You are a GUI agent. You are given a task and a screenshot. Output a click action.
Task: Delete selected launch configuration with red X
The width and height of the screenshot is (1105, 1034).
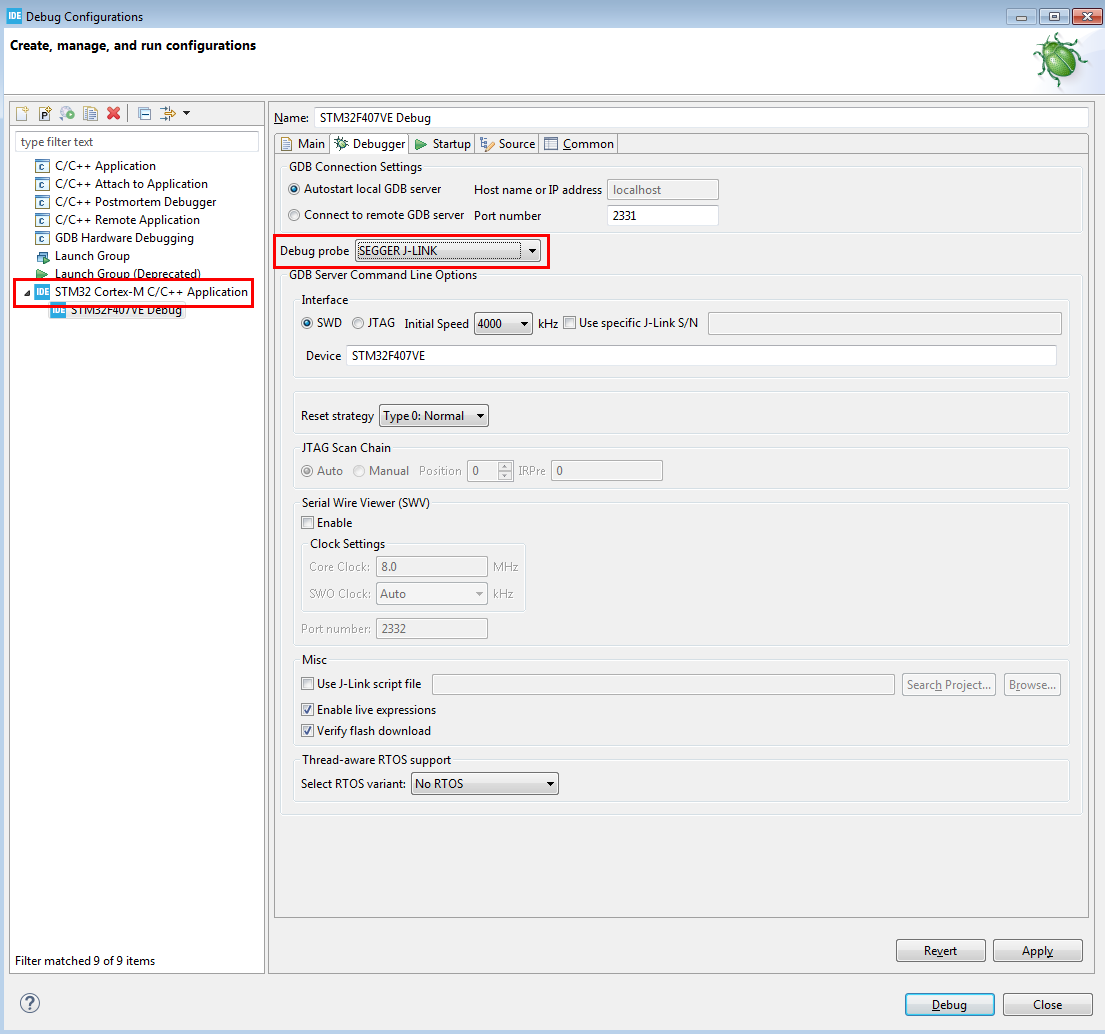[x=113, y=113]
